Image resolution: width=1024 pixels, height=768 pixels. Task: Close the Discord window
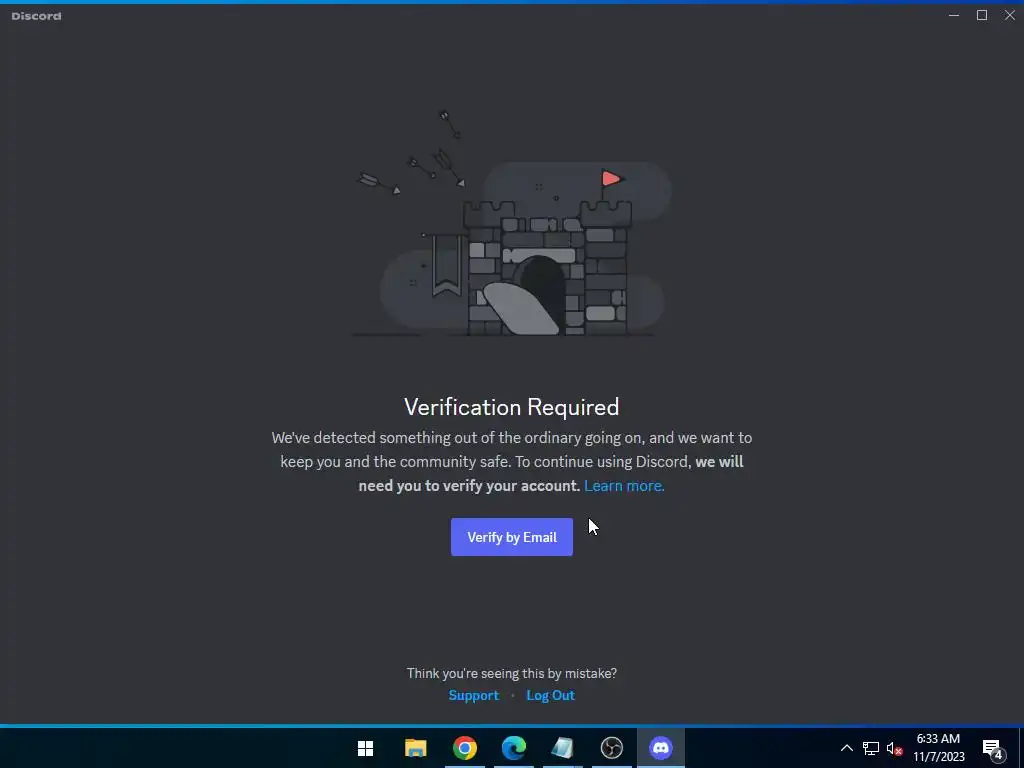click(x=1010, y=15)
